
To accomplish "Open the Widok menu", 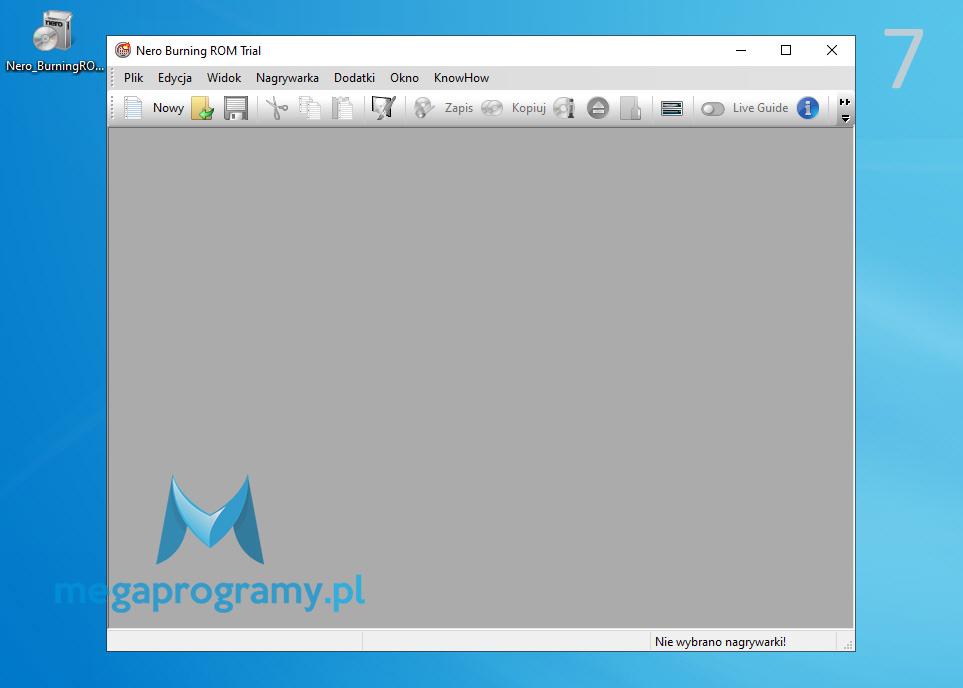I will 224,78.
